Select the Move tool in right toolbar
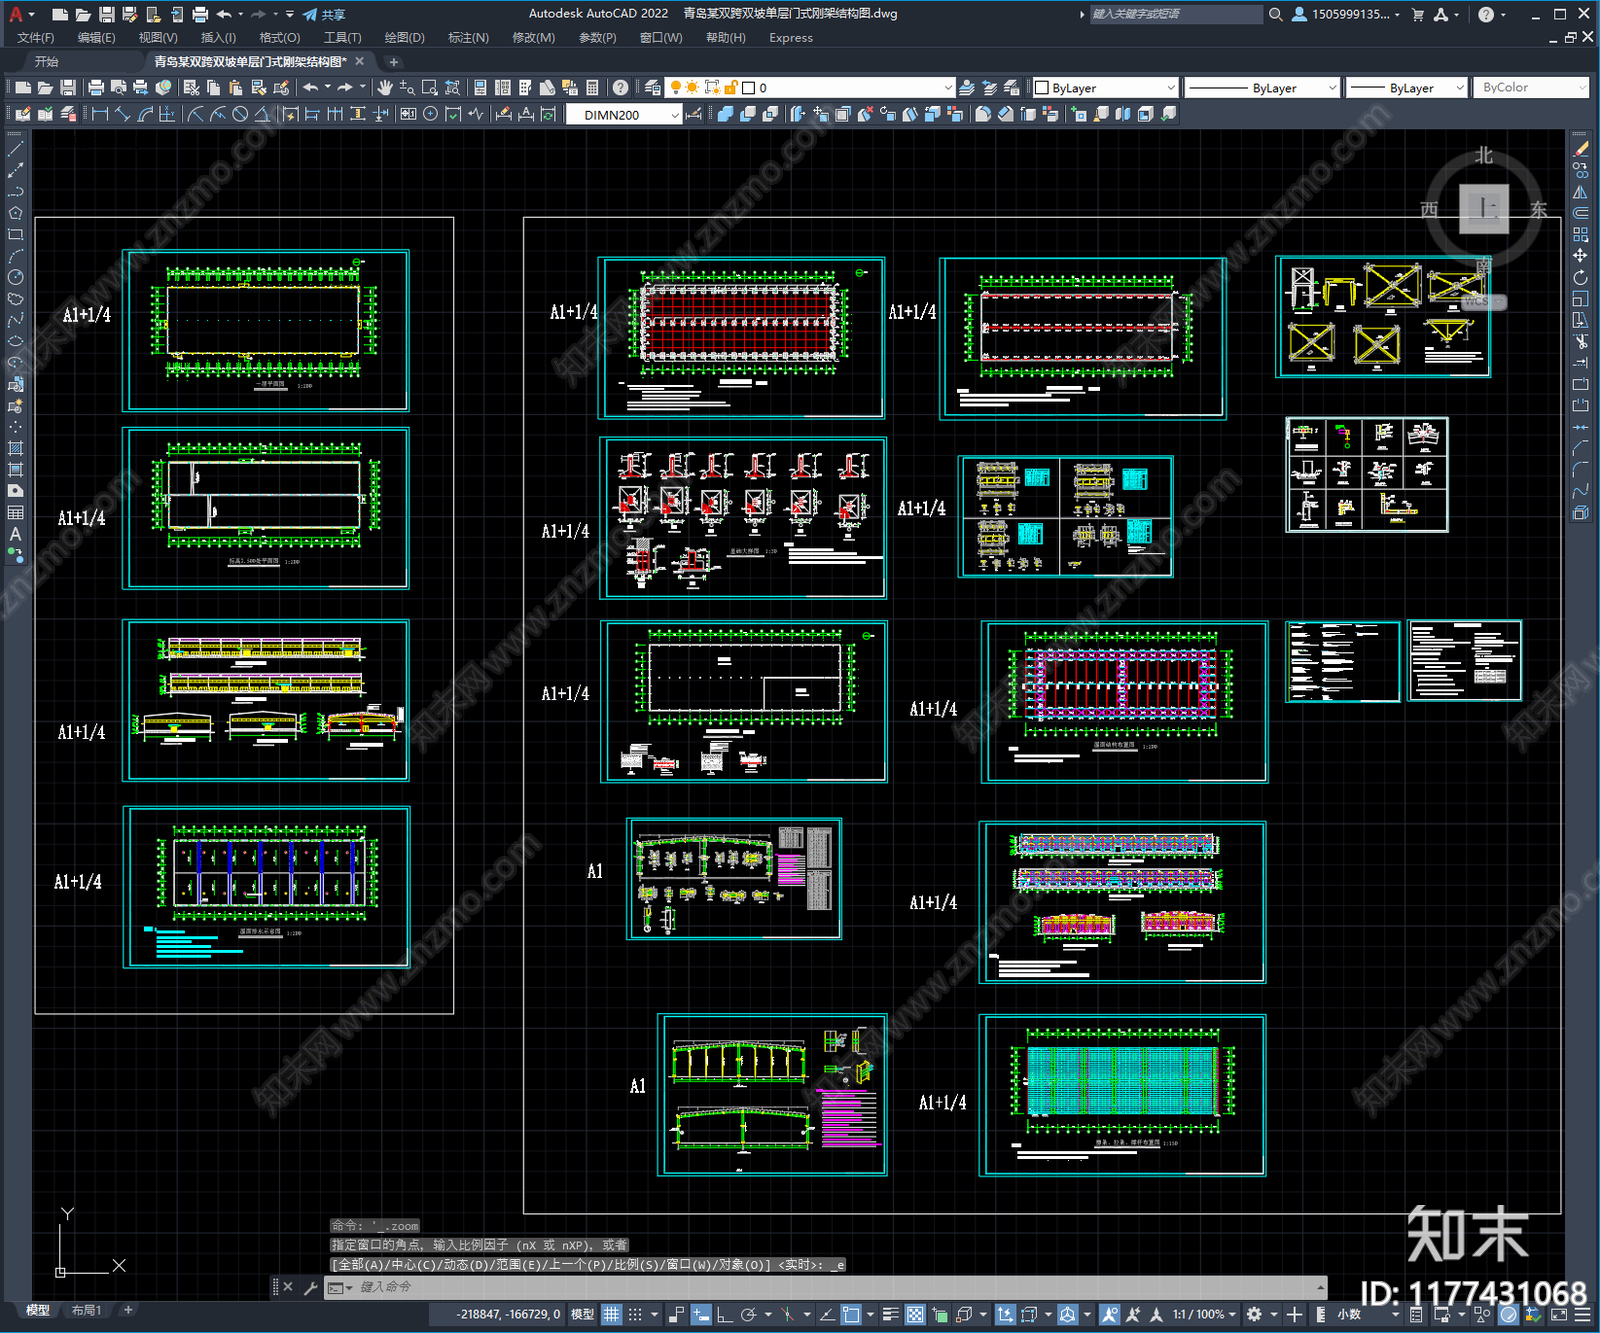 (x=1581, y=256)
